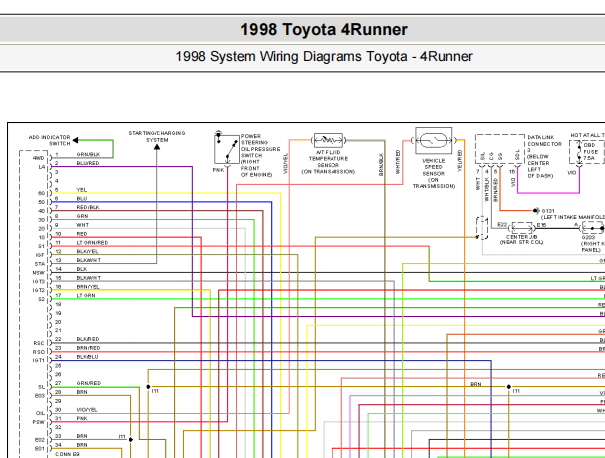
Task: Click the G131 ground point symbol
Action: [x=536, y=211]
